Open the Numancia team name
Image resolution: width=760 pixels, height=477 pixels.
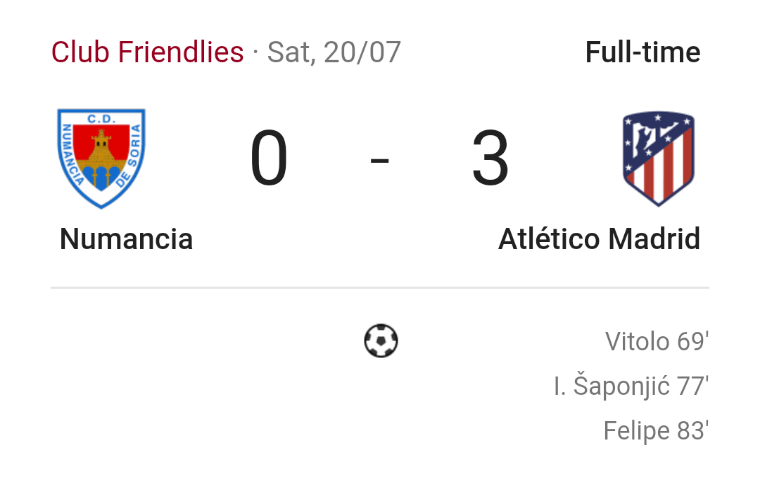[126, 239]
